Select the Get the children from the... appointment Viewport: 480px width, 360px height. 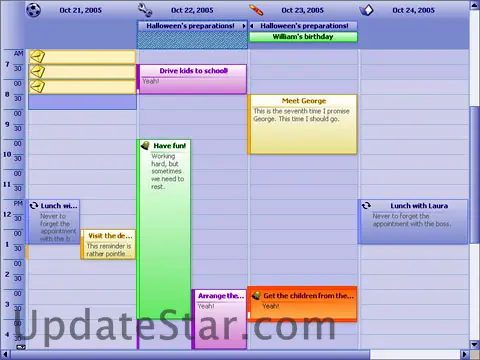[x=303, y=304]
